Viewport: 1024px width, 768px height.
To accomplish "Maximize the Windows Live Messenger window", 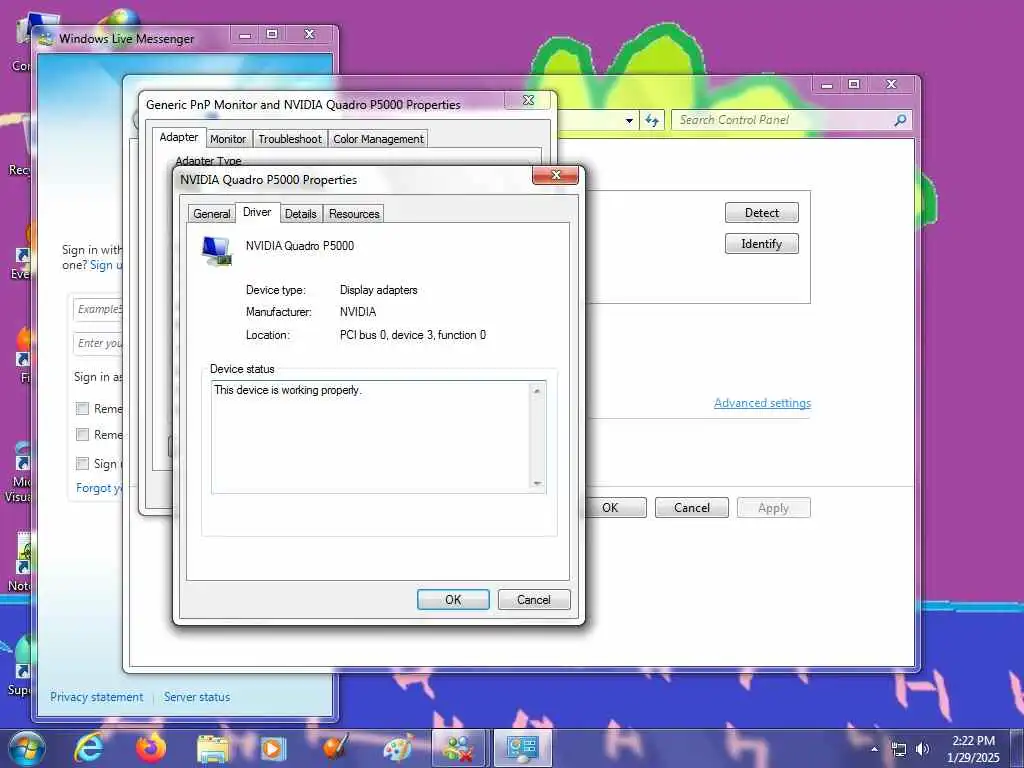I will point(272,34).
